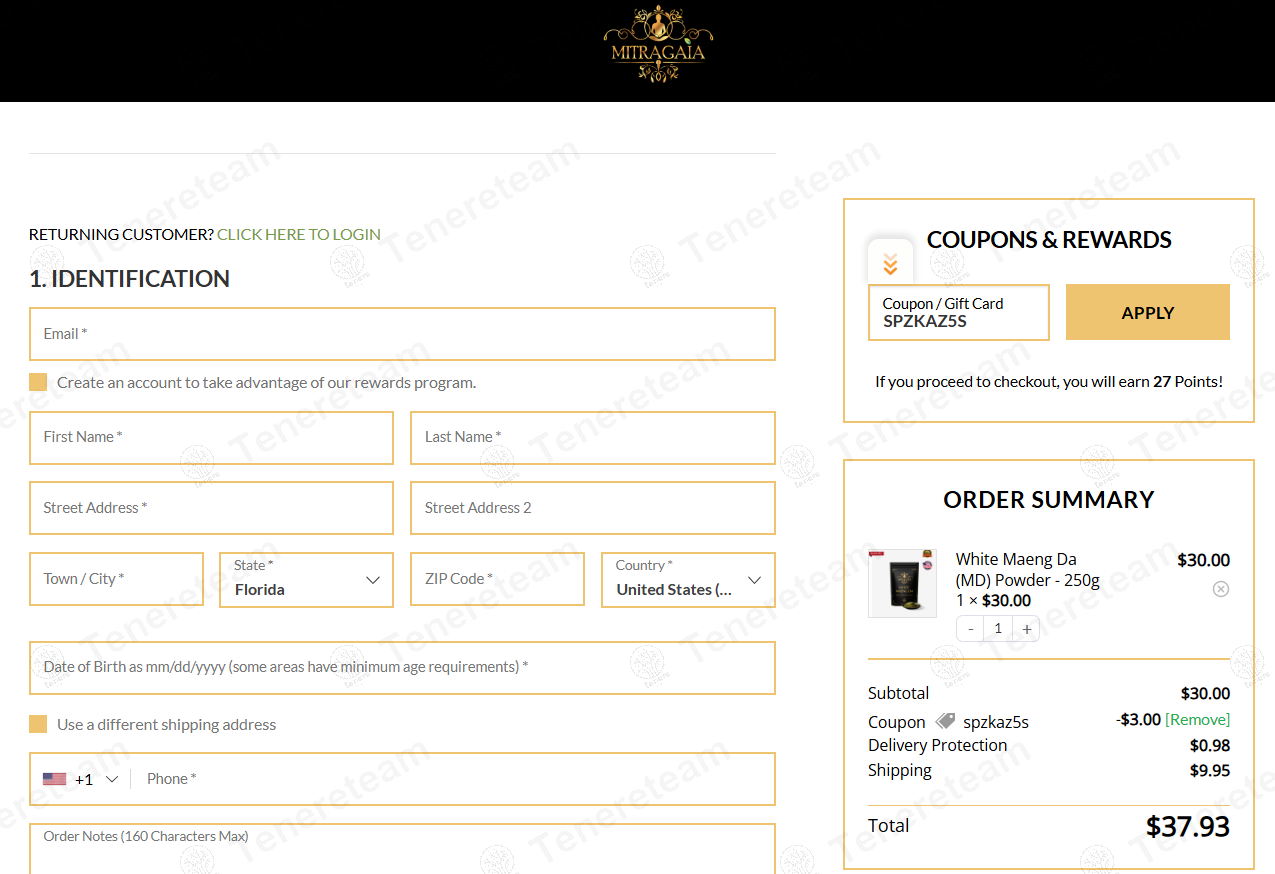Focus the Email input field
1275x874 pixels.
[402, 334]
